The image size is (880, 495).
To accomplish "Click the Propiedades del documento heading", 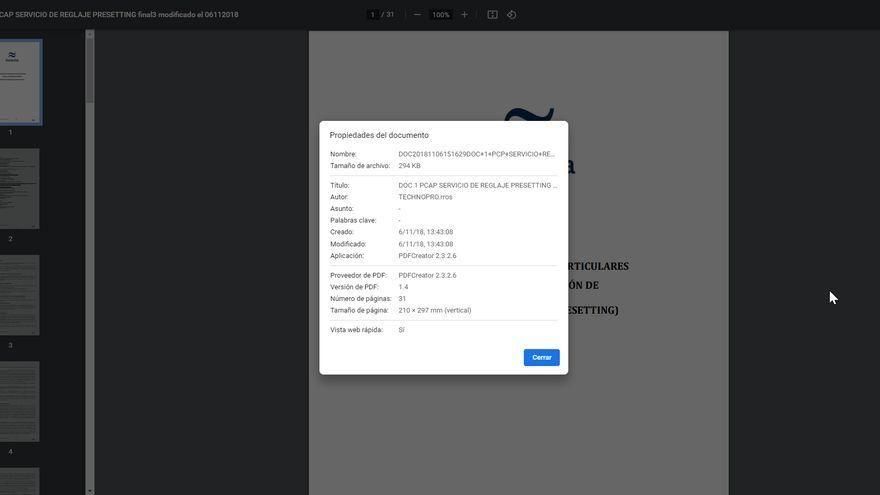I will pos(379,135).
